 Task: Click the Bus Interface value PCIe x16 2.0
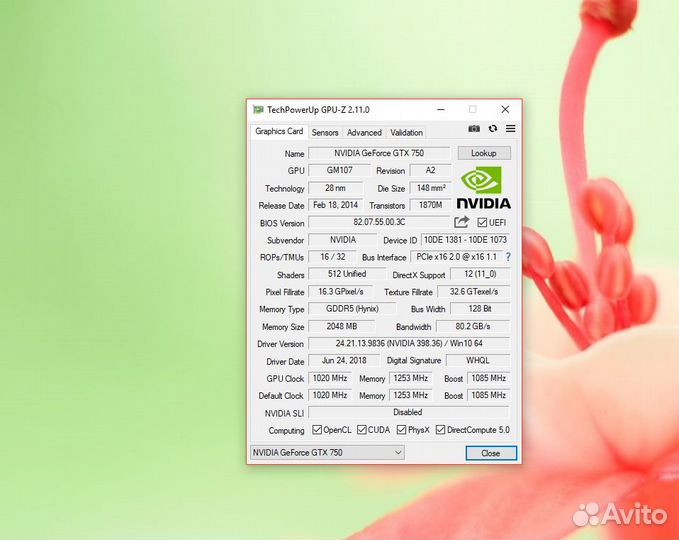(x=456, y=257)
